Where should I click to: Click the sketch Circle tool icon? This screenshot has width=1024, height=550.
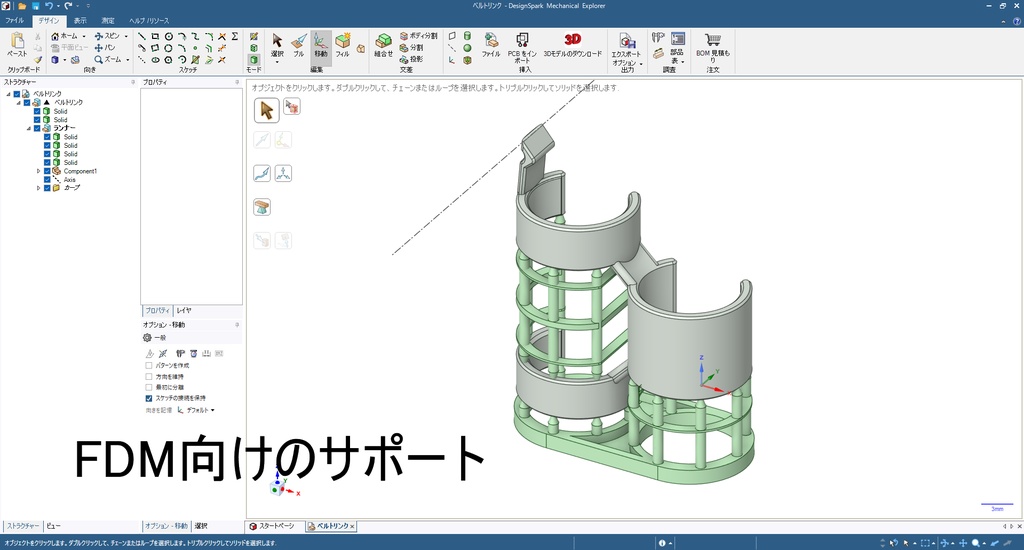168,37
